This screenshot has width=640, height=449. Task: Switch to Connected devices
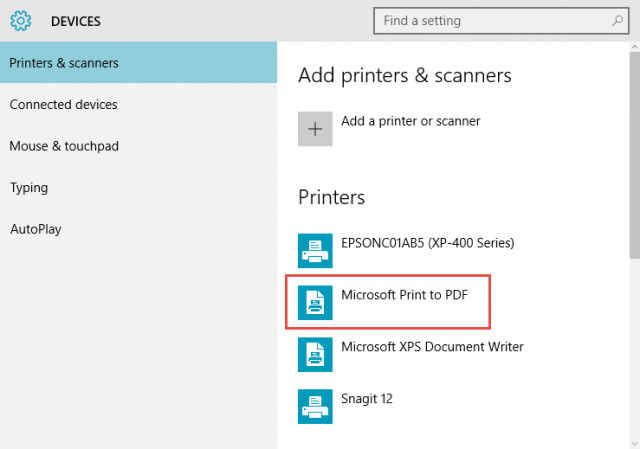tap(63, 104)
